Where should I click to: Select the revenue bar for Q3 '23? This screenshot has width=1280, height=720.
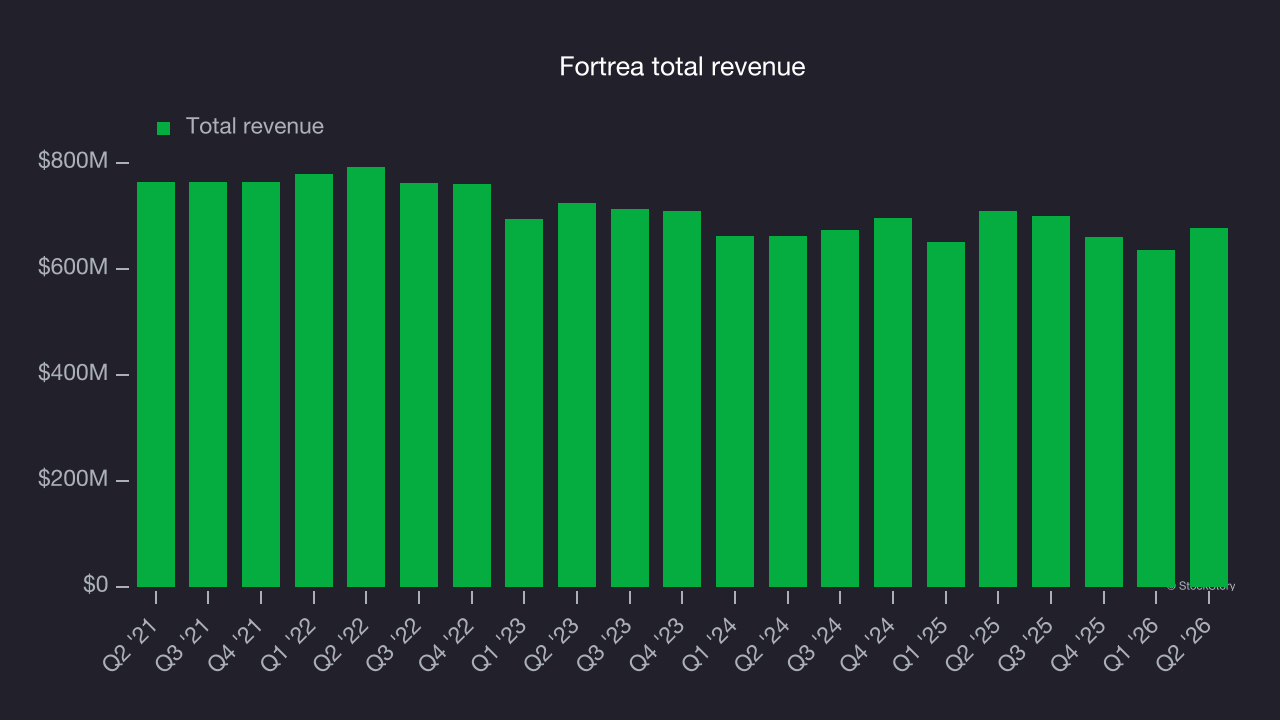point(630,398)
